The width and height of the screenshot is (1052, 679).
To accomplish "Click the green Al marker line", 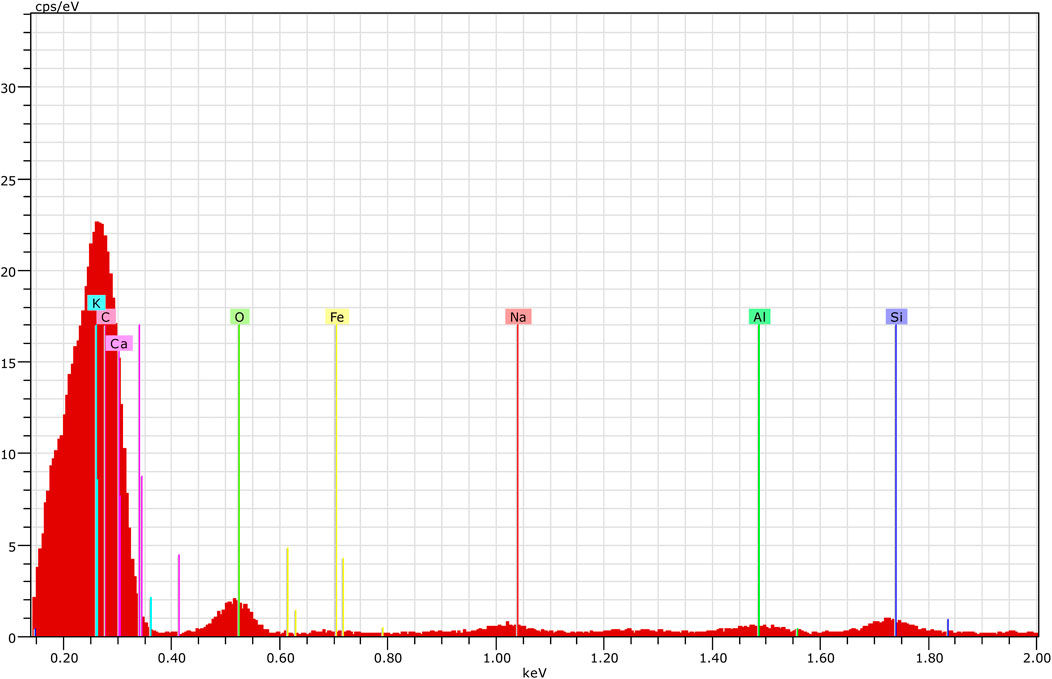I will [759, 480].
